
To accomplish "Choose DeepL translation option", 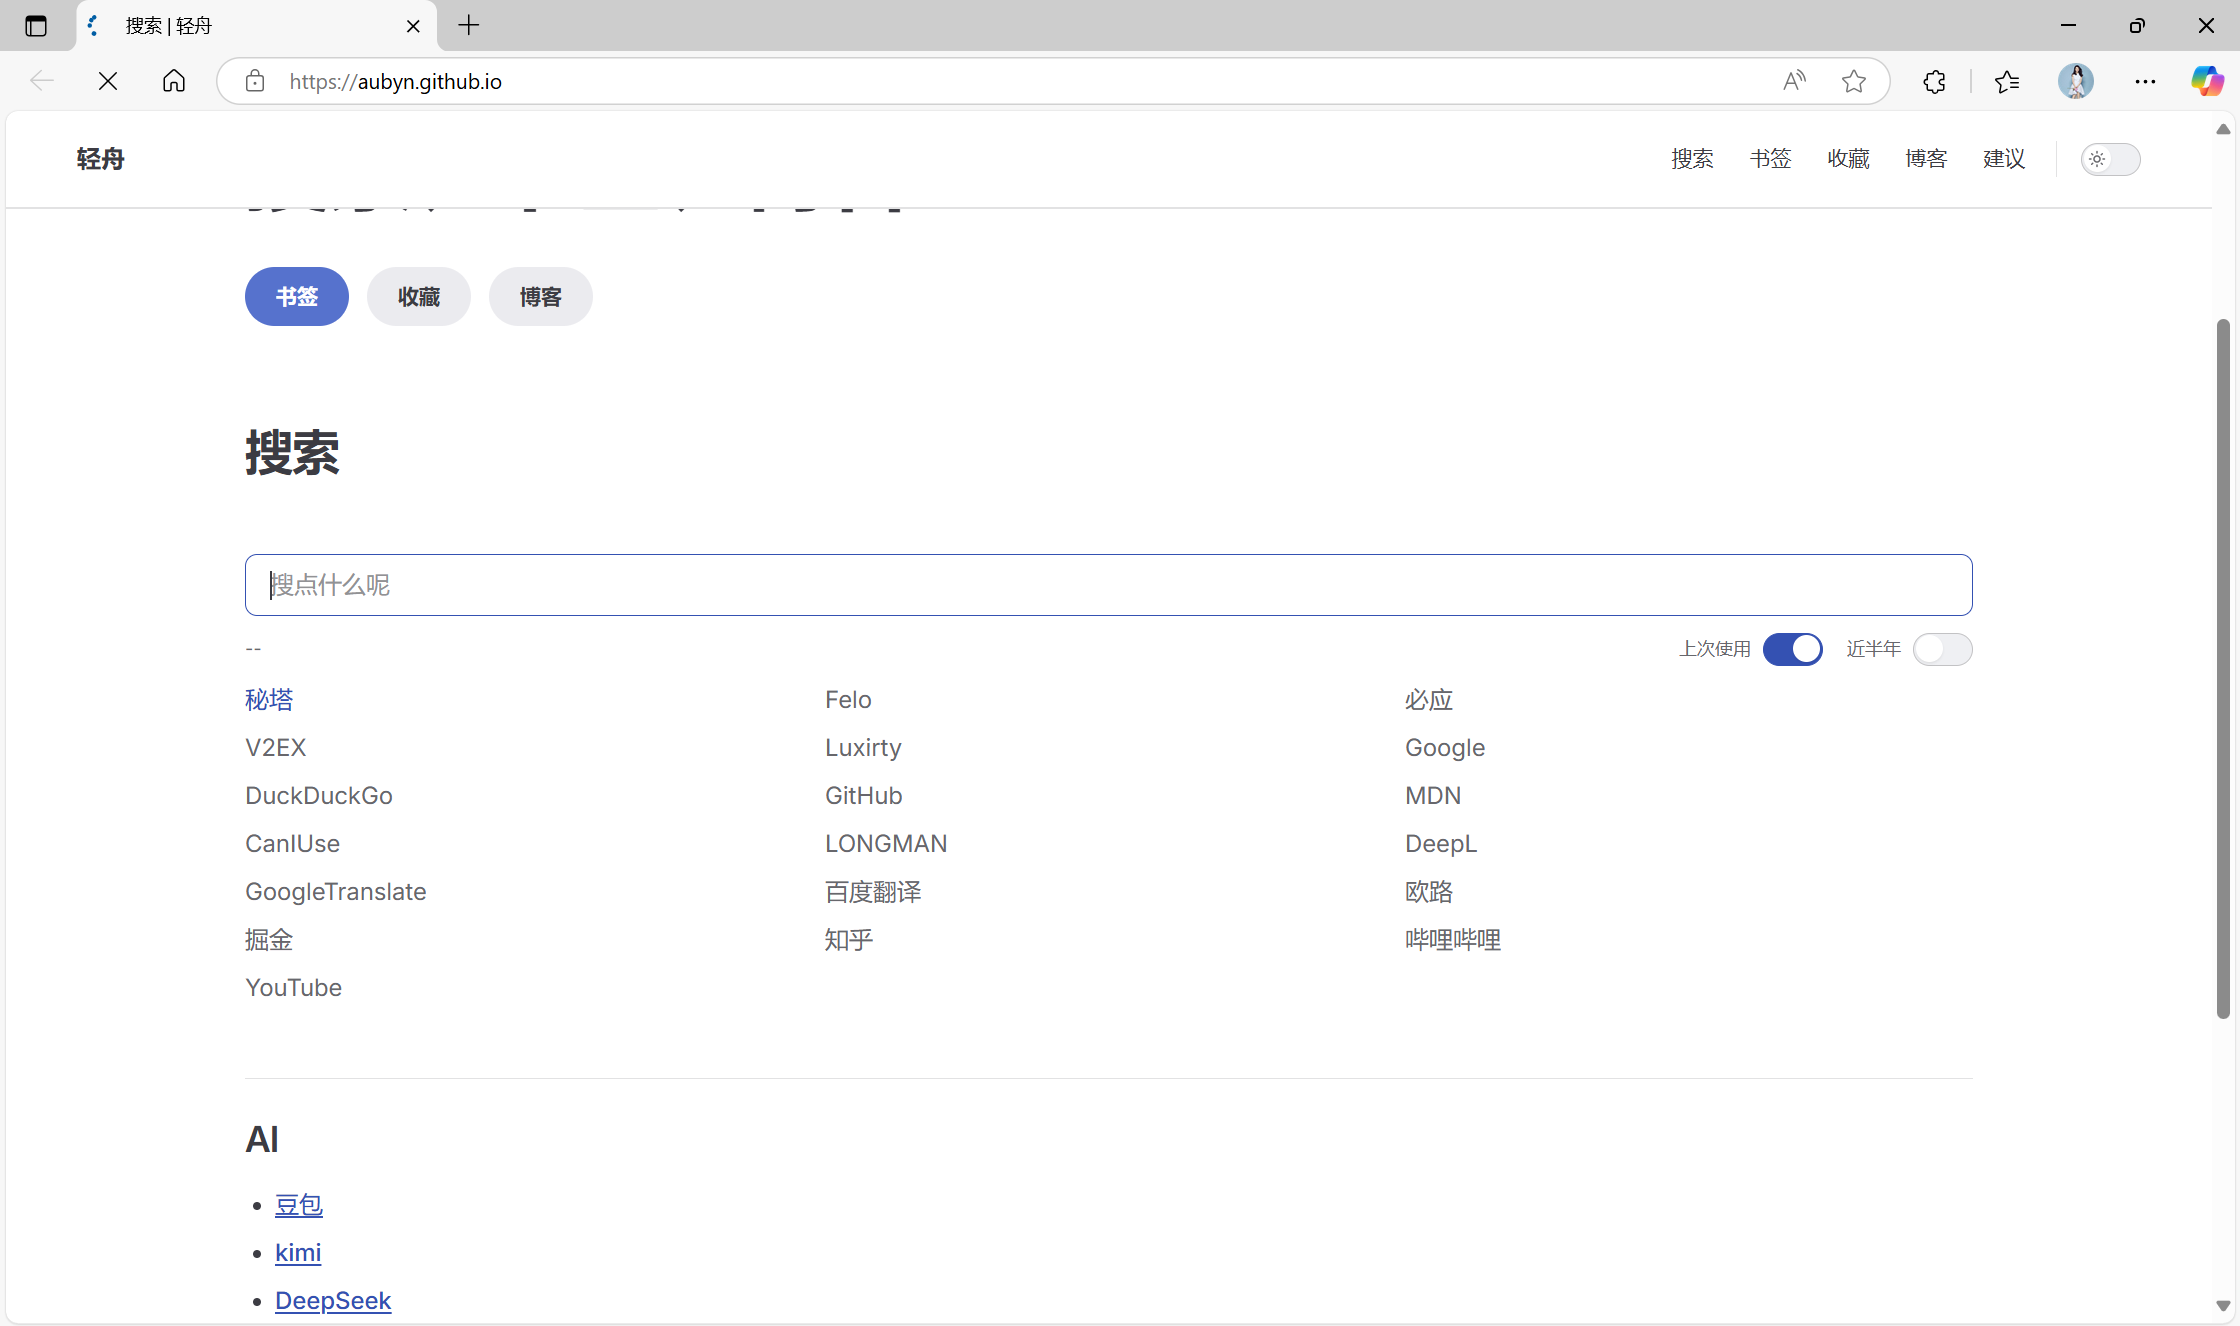I will [x=1441, y=844].
